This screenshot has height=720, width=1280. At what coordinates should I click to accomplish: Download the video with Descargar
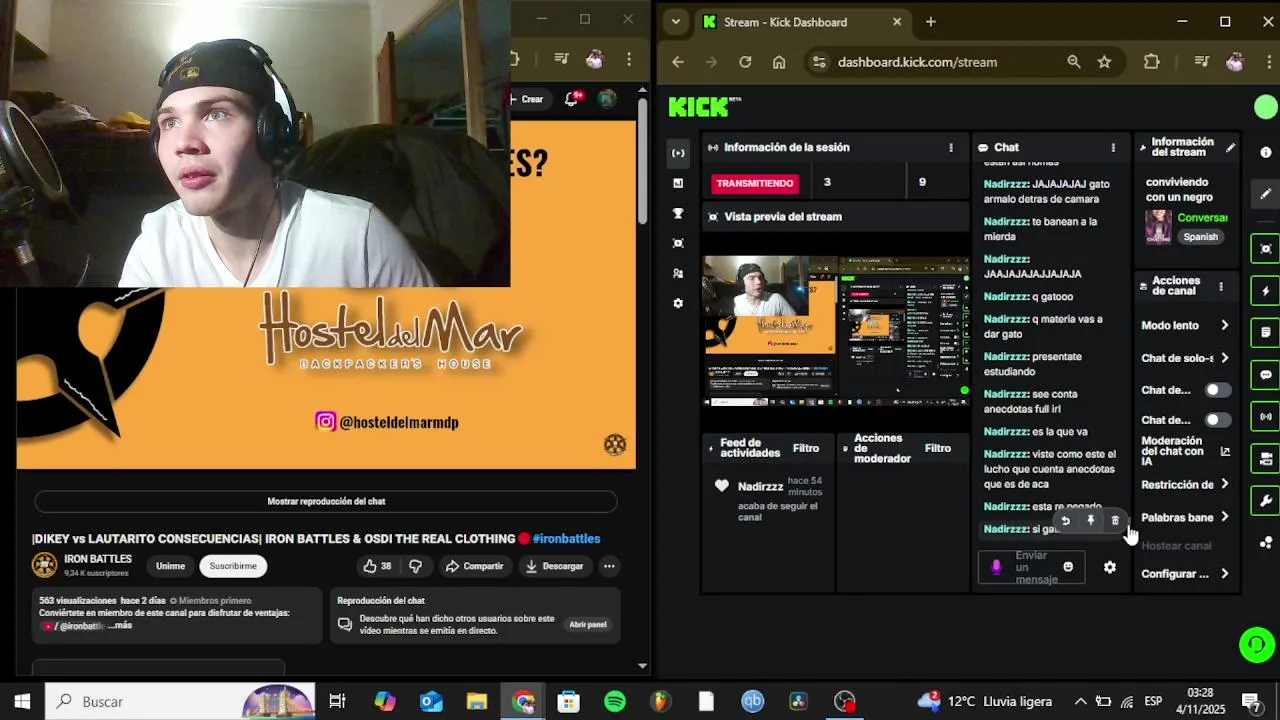(x=554, y=566)
